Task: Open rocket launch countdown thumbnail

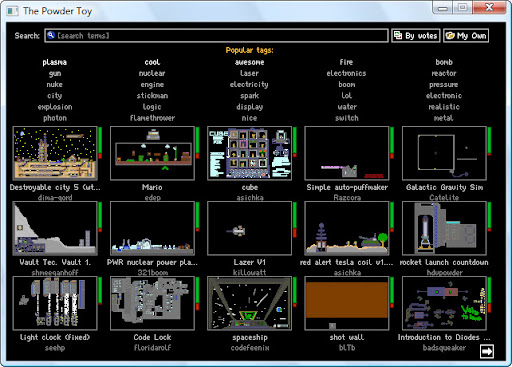Action: [x=444, y=228]
